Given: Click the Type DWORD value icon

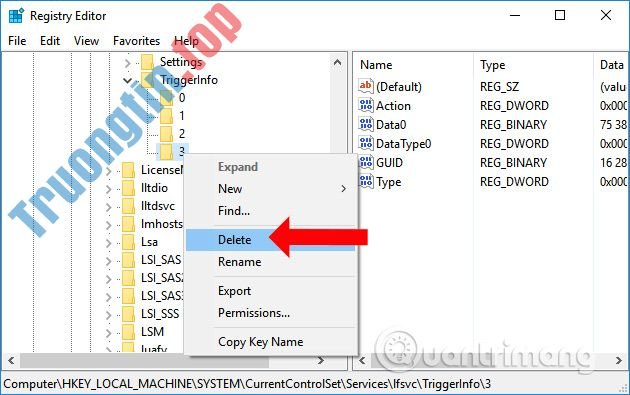Looking at the screenshot, I should pos(366,181).
